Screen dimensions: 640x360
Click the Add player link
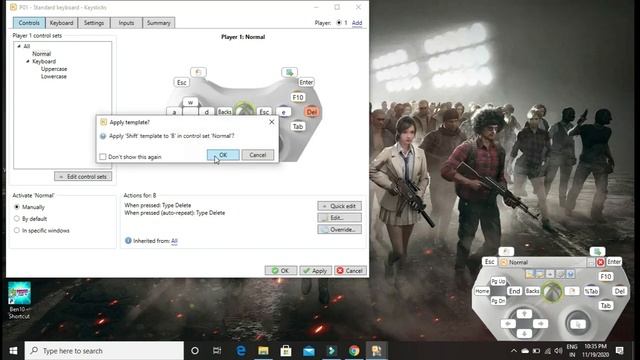point(357,23)
